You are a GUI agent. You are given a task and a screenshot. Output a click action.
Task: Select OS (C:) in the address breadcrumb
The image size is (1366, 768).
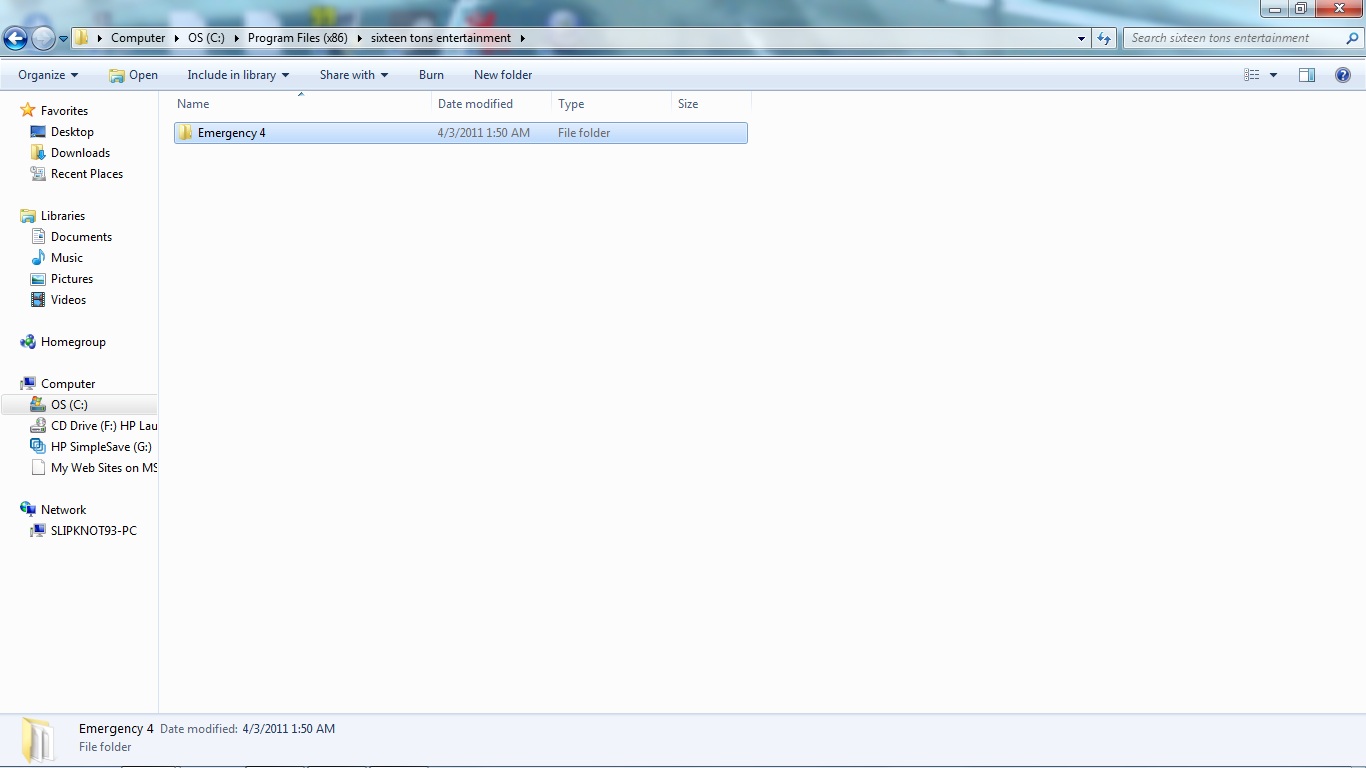click(x=206, y=38)
